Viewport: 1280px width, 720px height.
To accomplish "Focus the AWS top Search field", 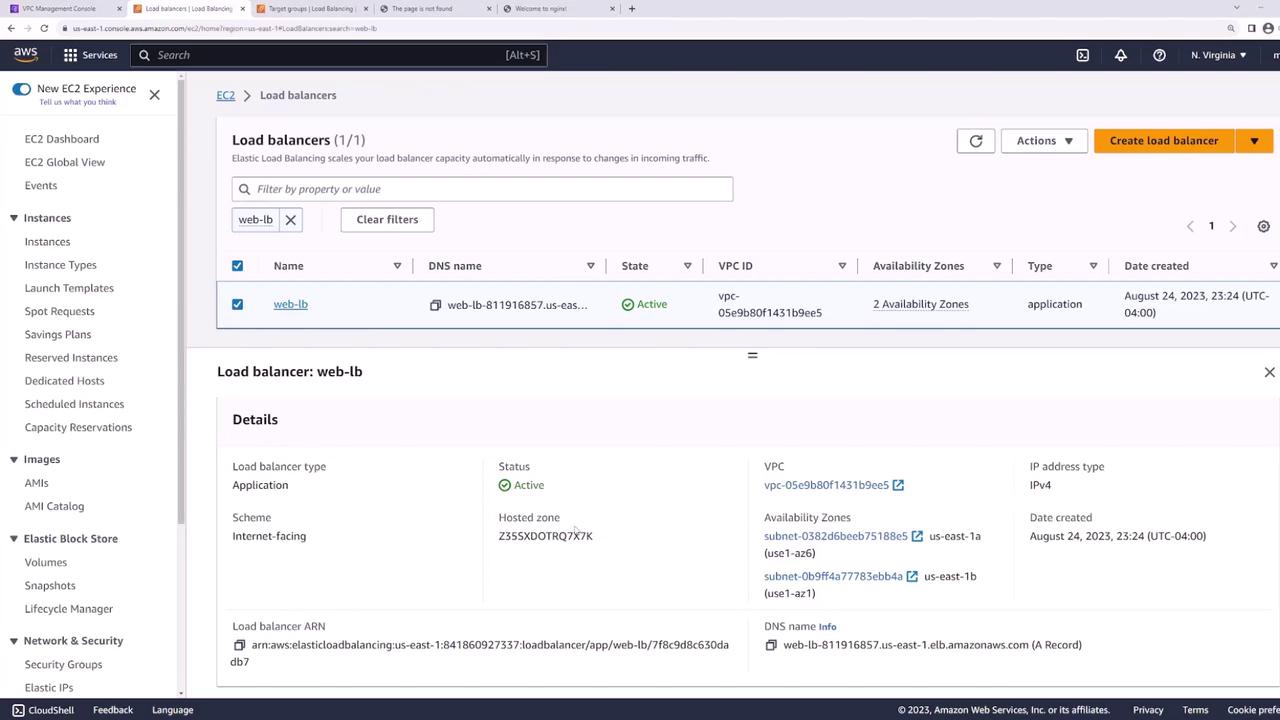I will coord(339,55).
